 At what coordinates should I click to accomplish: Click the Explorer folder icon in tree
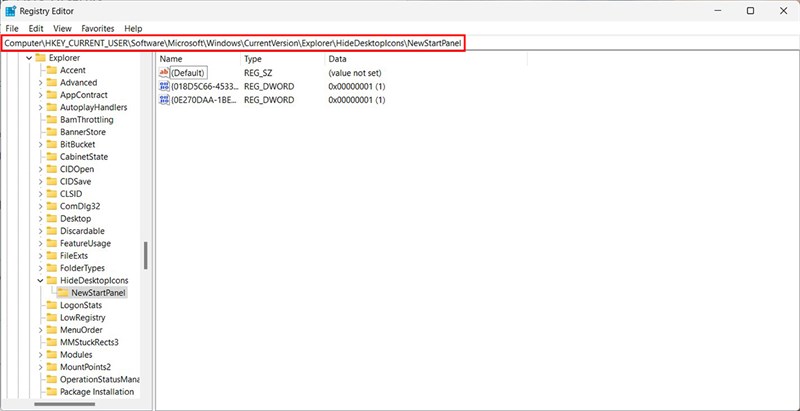(x=40, y=58)
